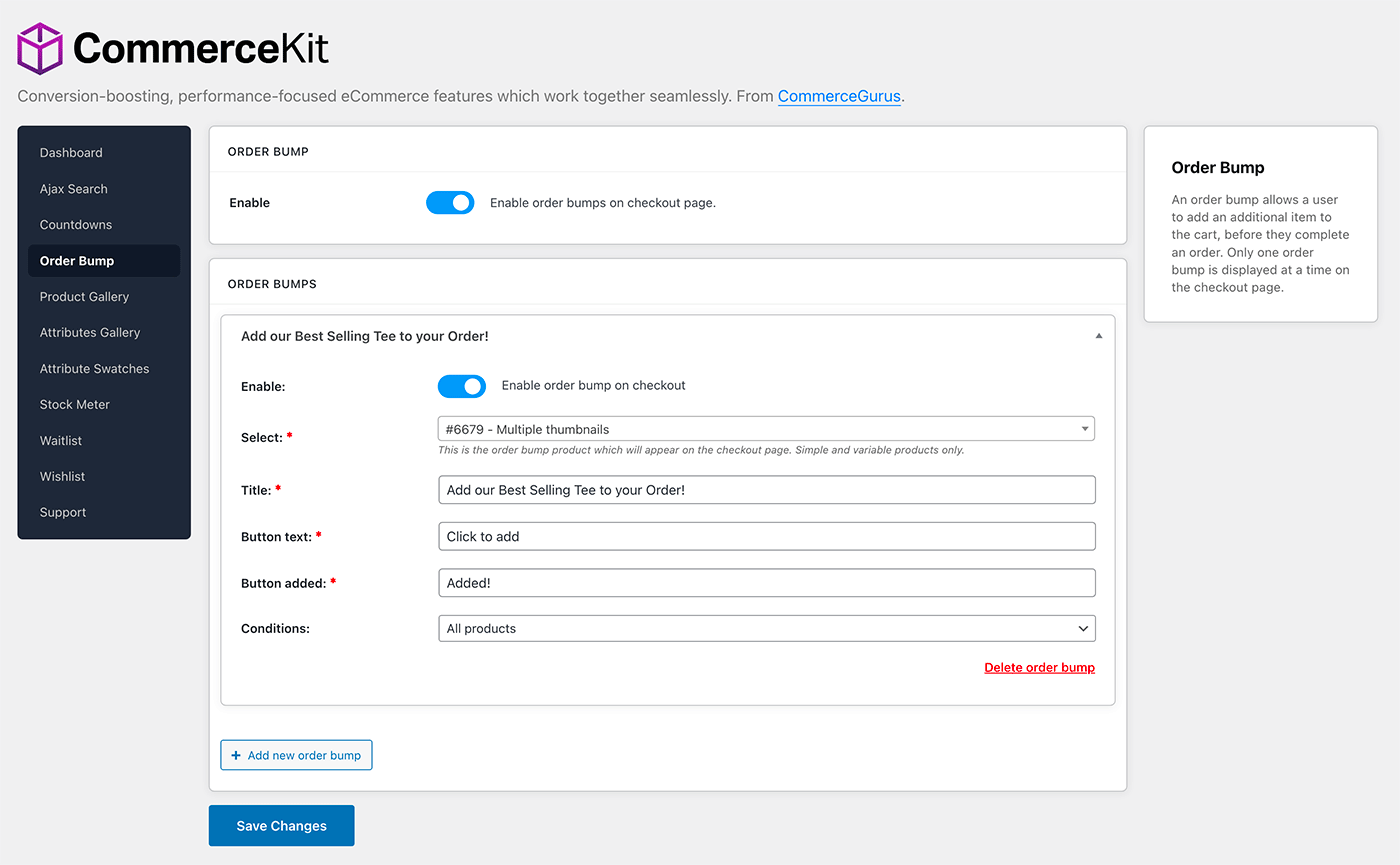Click the CommerceKit purple cube logo
1400x865 pixels.
(40, 48)
